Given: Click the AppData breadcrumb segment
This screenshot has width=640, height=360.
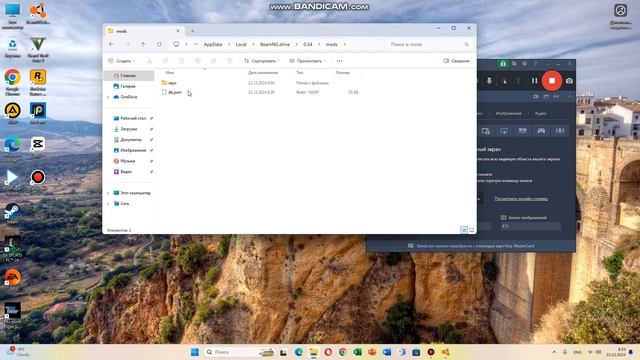Looking at the screenshot, I should click(x=213, y=44).
